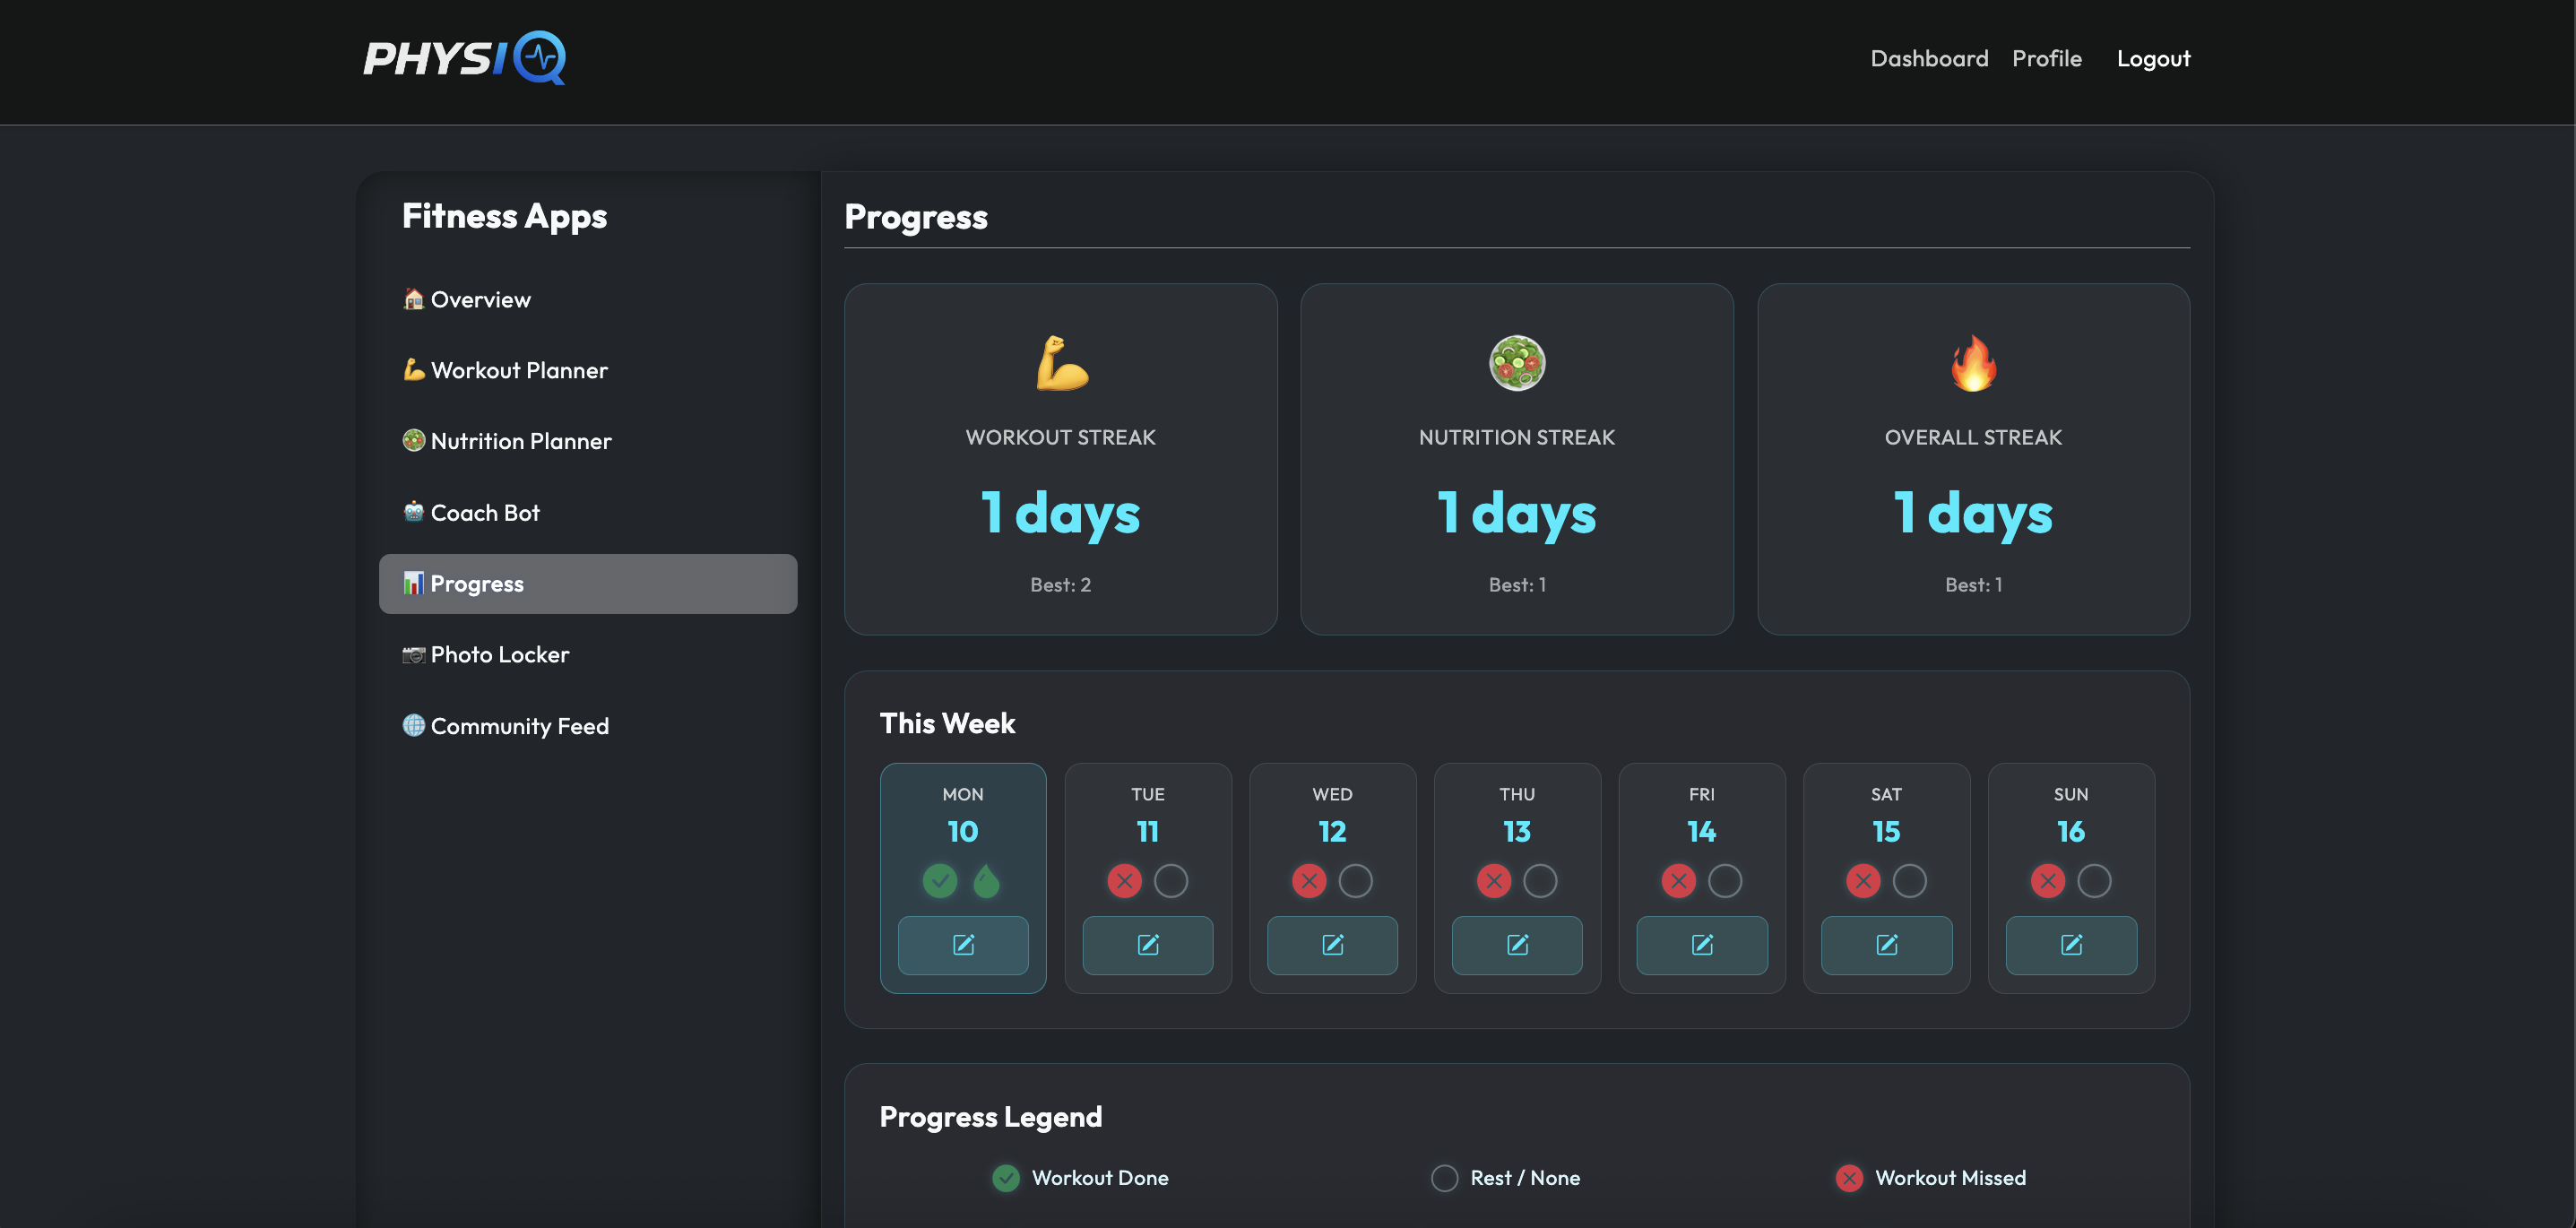View the Community Feed

pos(519,726)
